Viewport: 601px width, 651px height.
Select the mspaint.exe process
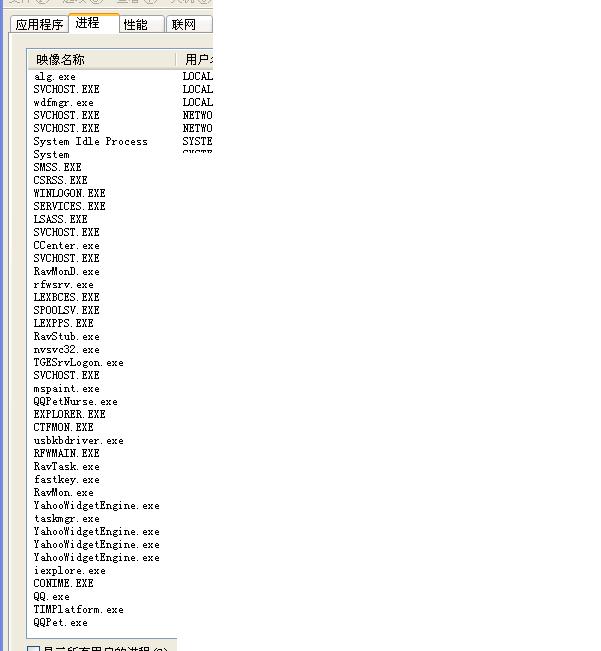click(x=66, y=389)
